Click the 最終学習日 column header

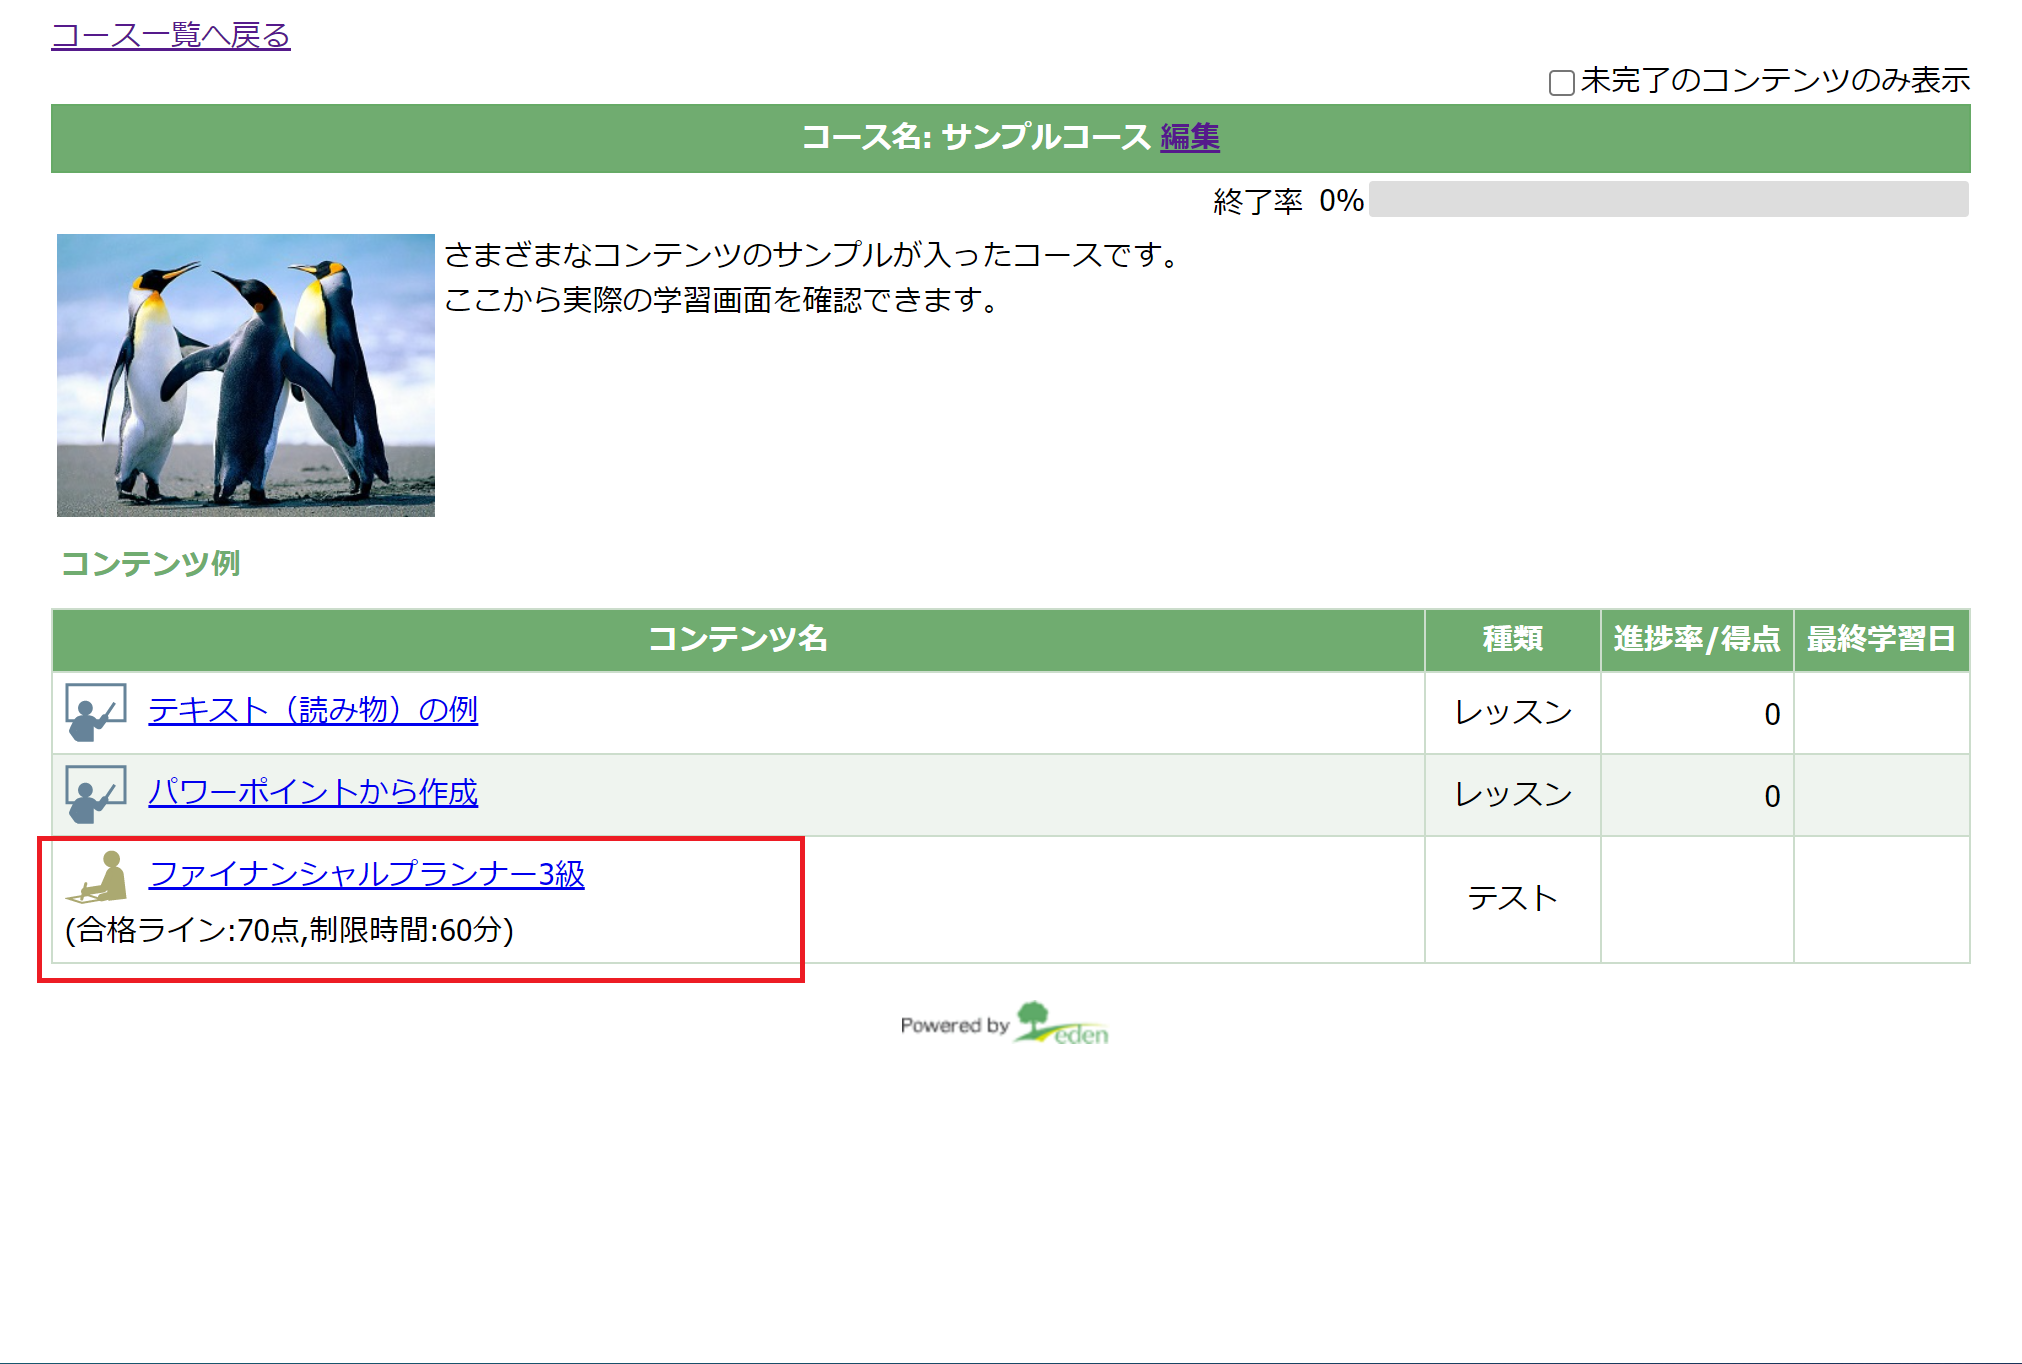(x=1882, y=640)
